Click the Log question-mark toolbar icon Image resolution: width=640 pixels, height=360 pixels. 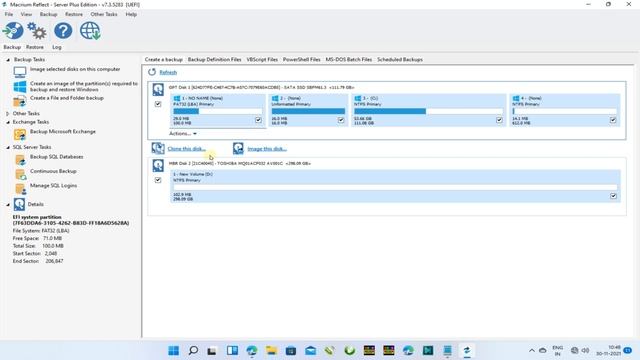tap(63, 31)
